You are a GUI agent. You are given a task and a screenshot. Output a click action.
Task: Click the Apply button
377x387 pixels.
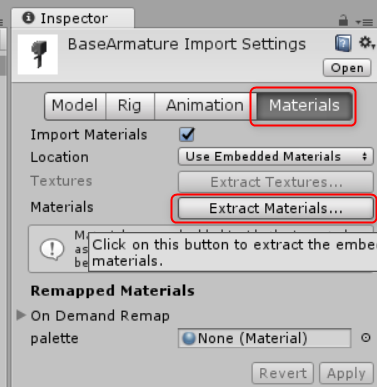tap(346, 373)
